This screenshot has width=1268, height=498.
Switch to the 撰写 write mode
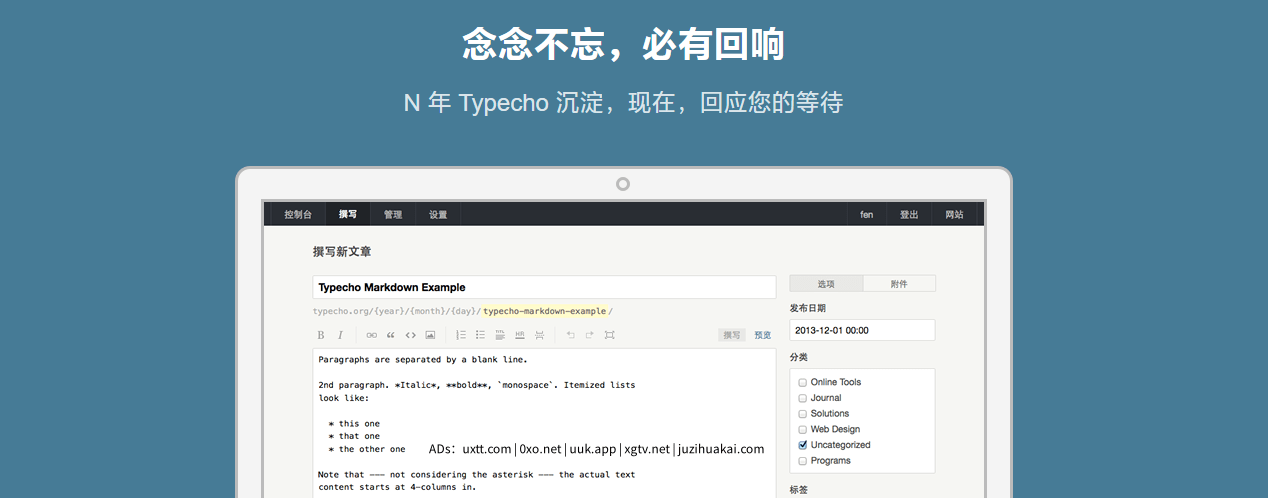(732, 335)
